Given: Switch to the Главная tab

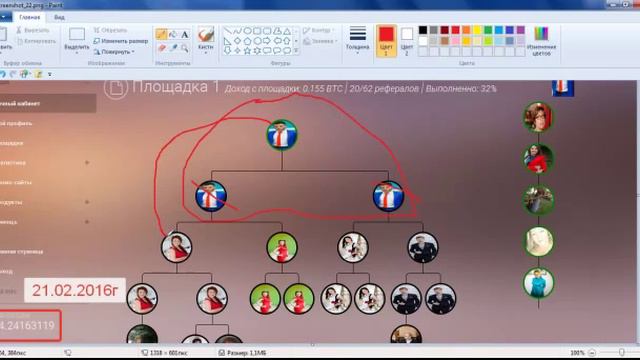Looking at the screenshot, I should click(30, 17).
